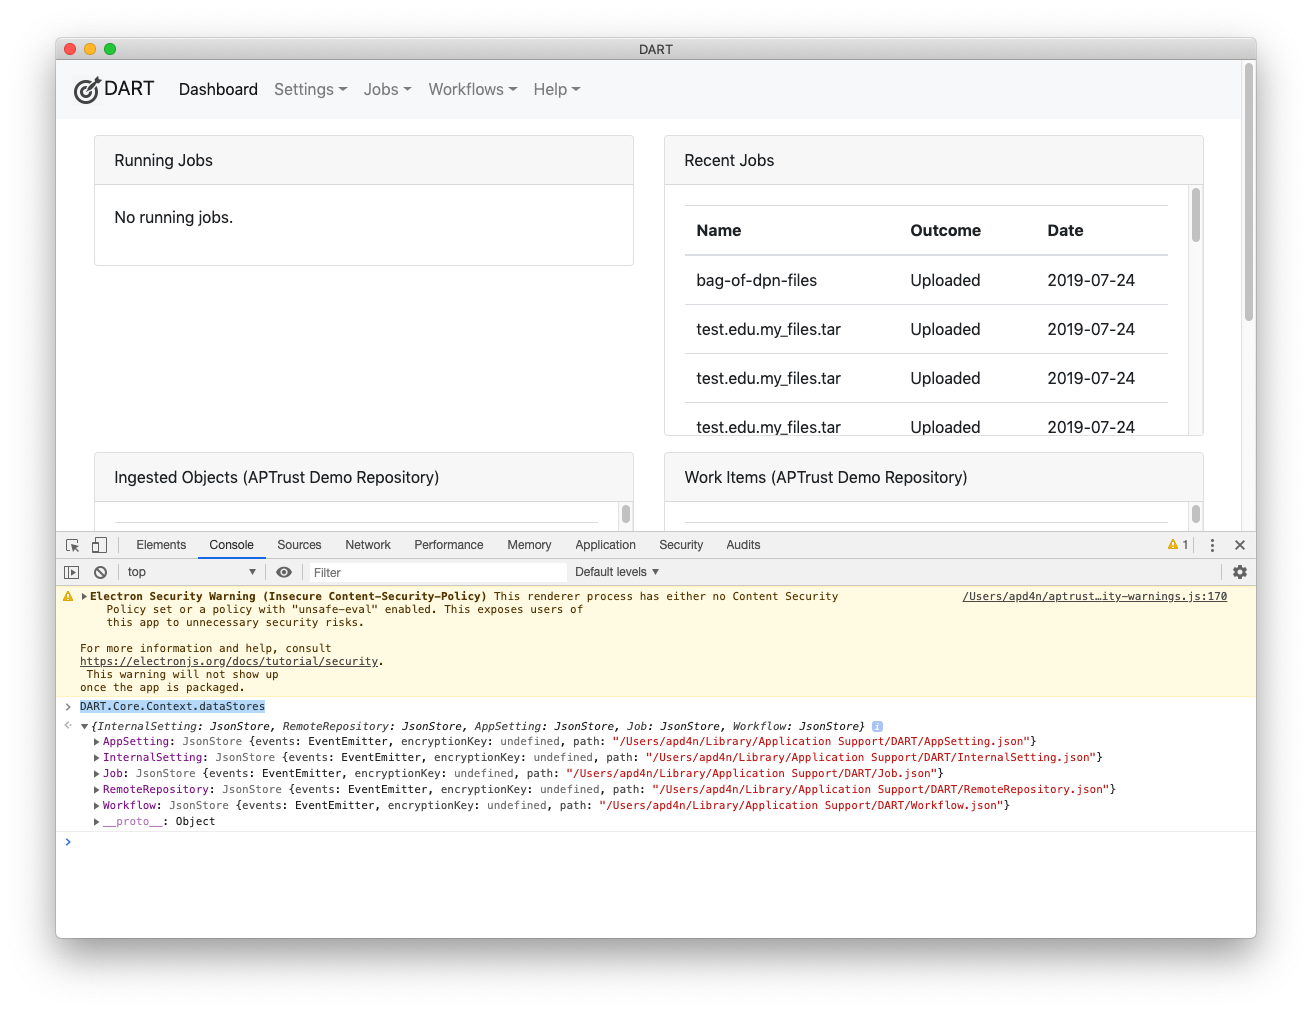
Task: Activate the inspect element picker icon
Action: click(72, 545)
